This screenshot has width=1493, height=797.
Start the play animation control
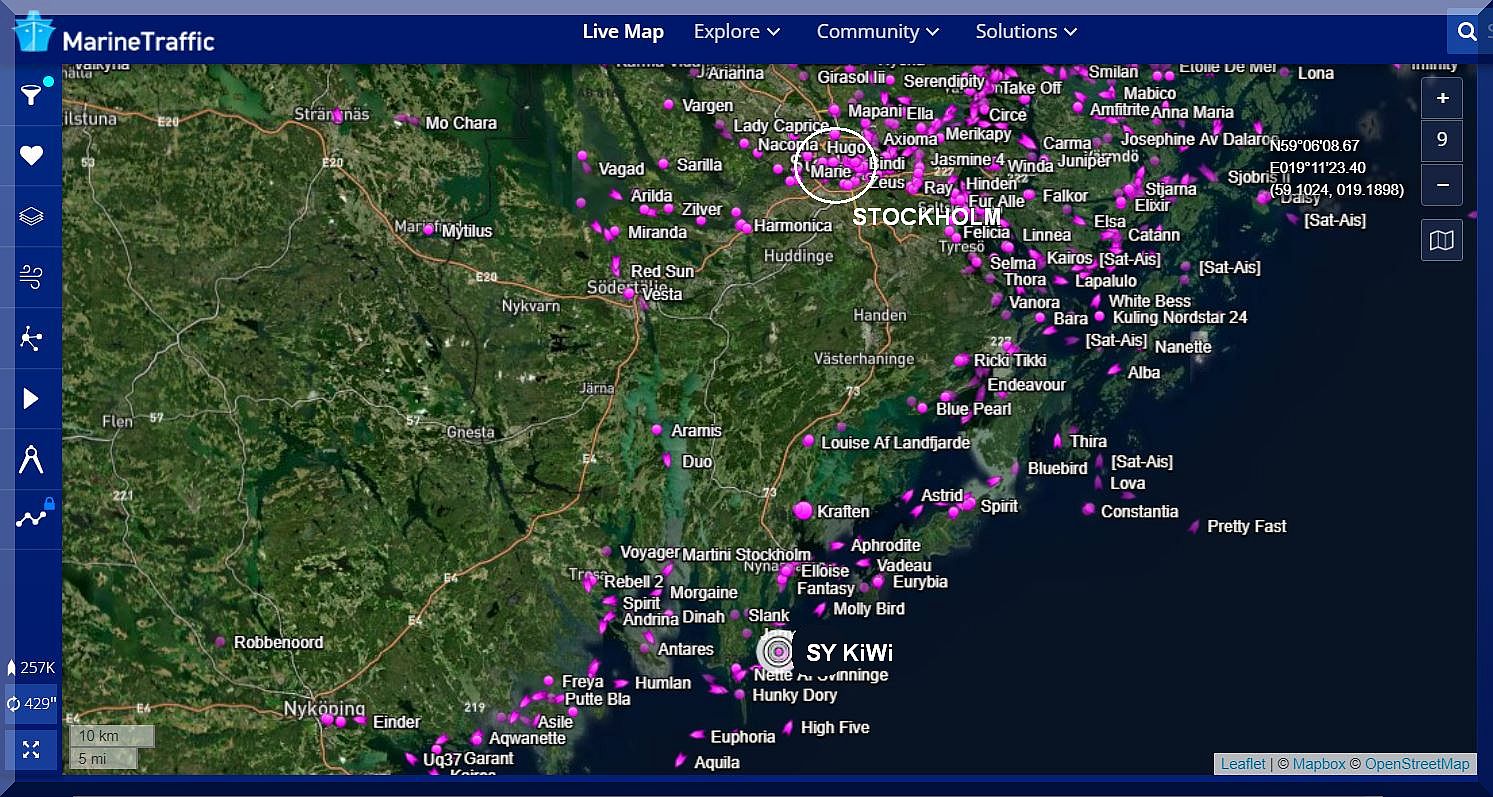tap(31, 399)
